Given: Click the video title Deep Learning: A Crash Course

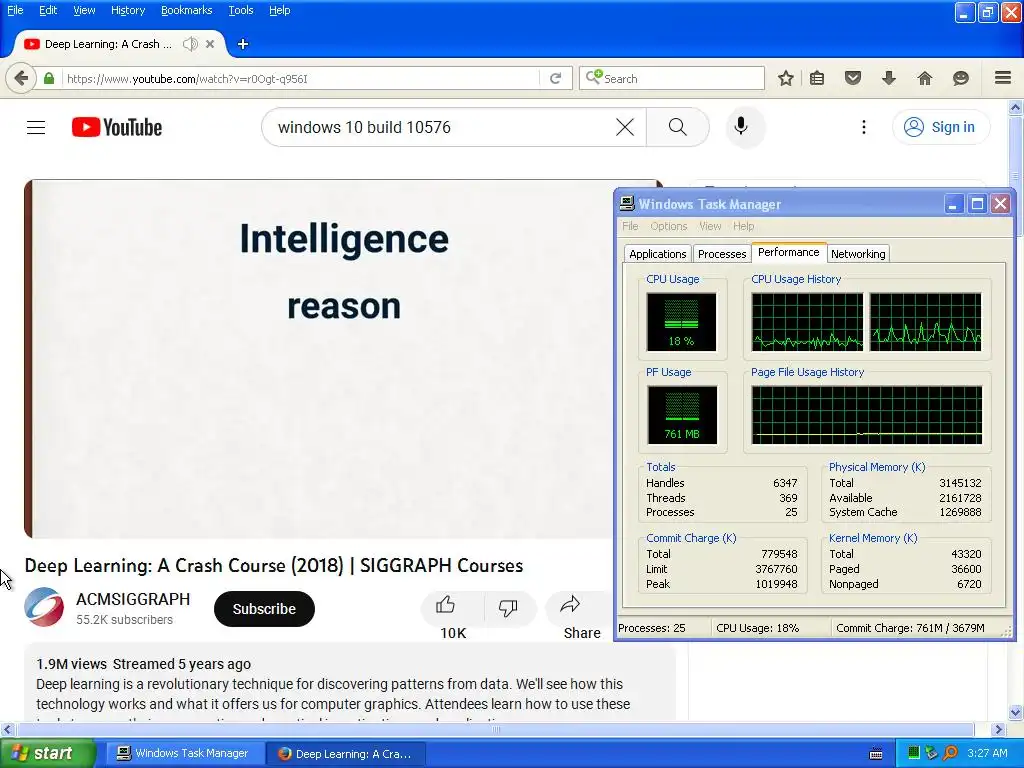Looking at the screenshot, I should 274,565.
